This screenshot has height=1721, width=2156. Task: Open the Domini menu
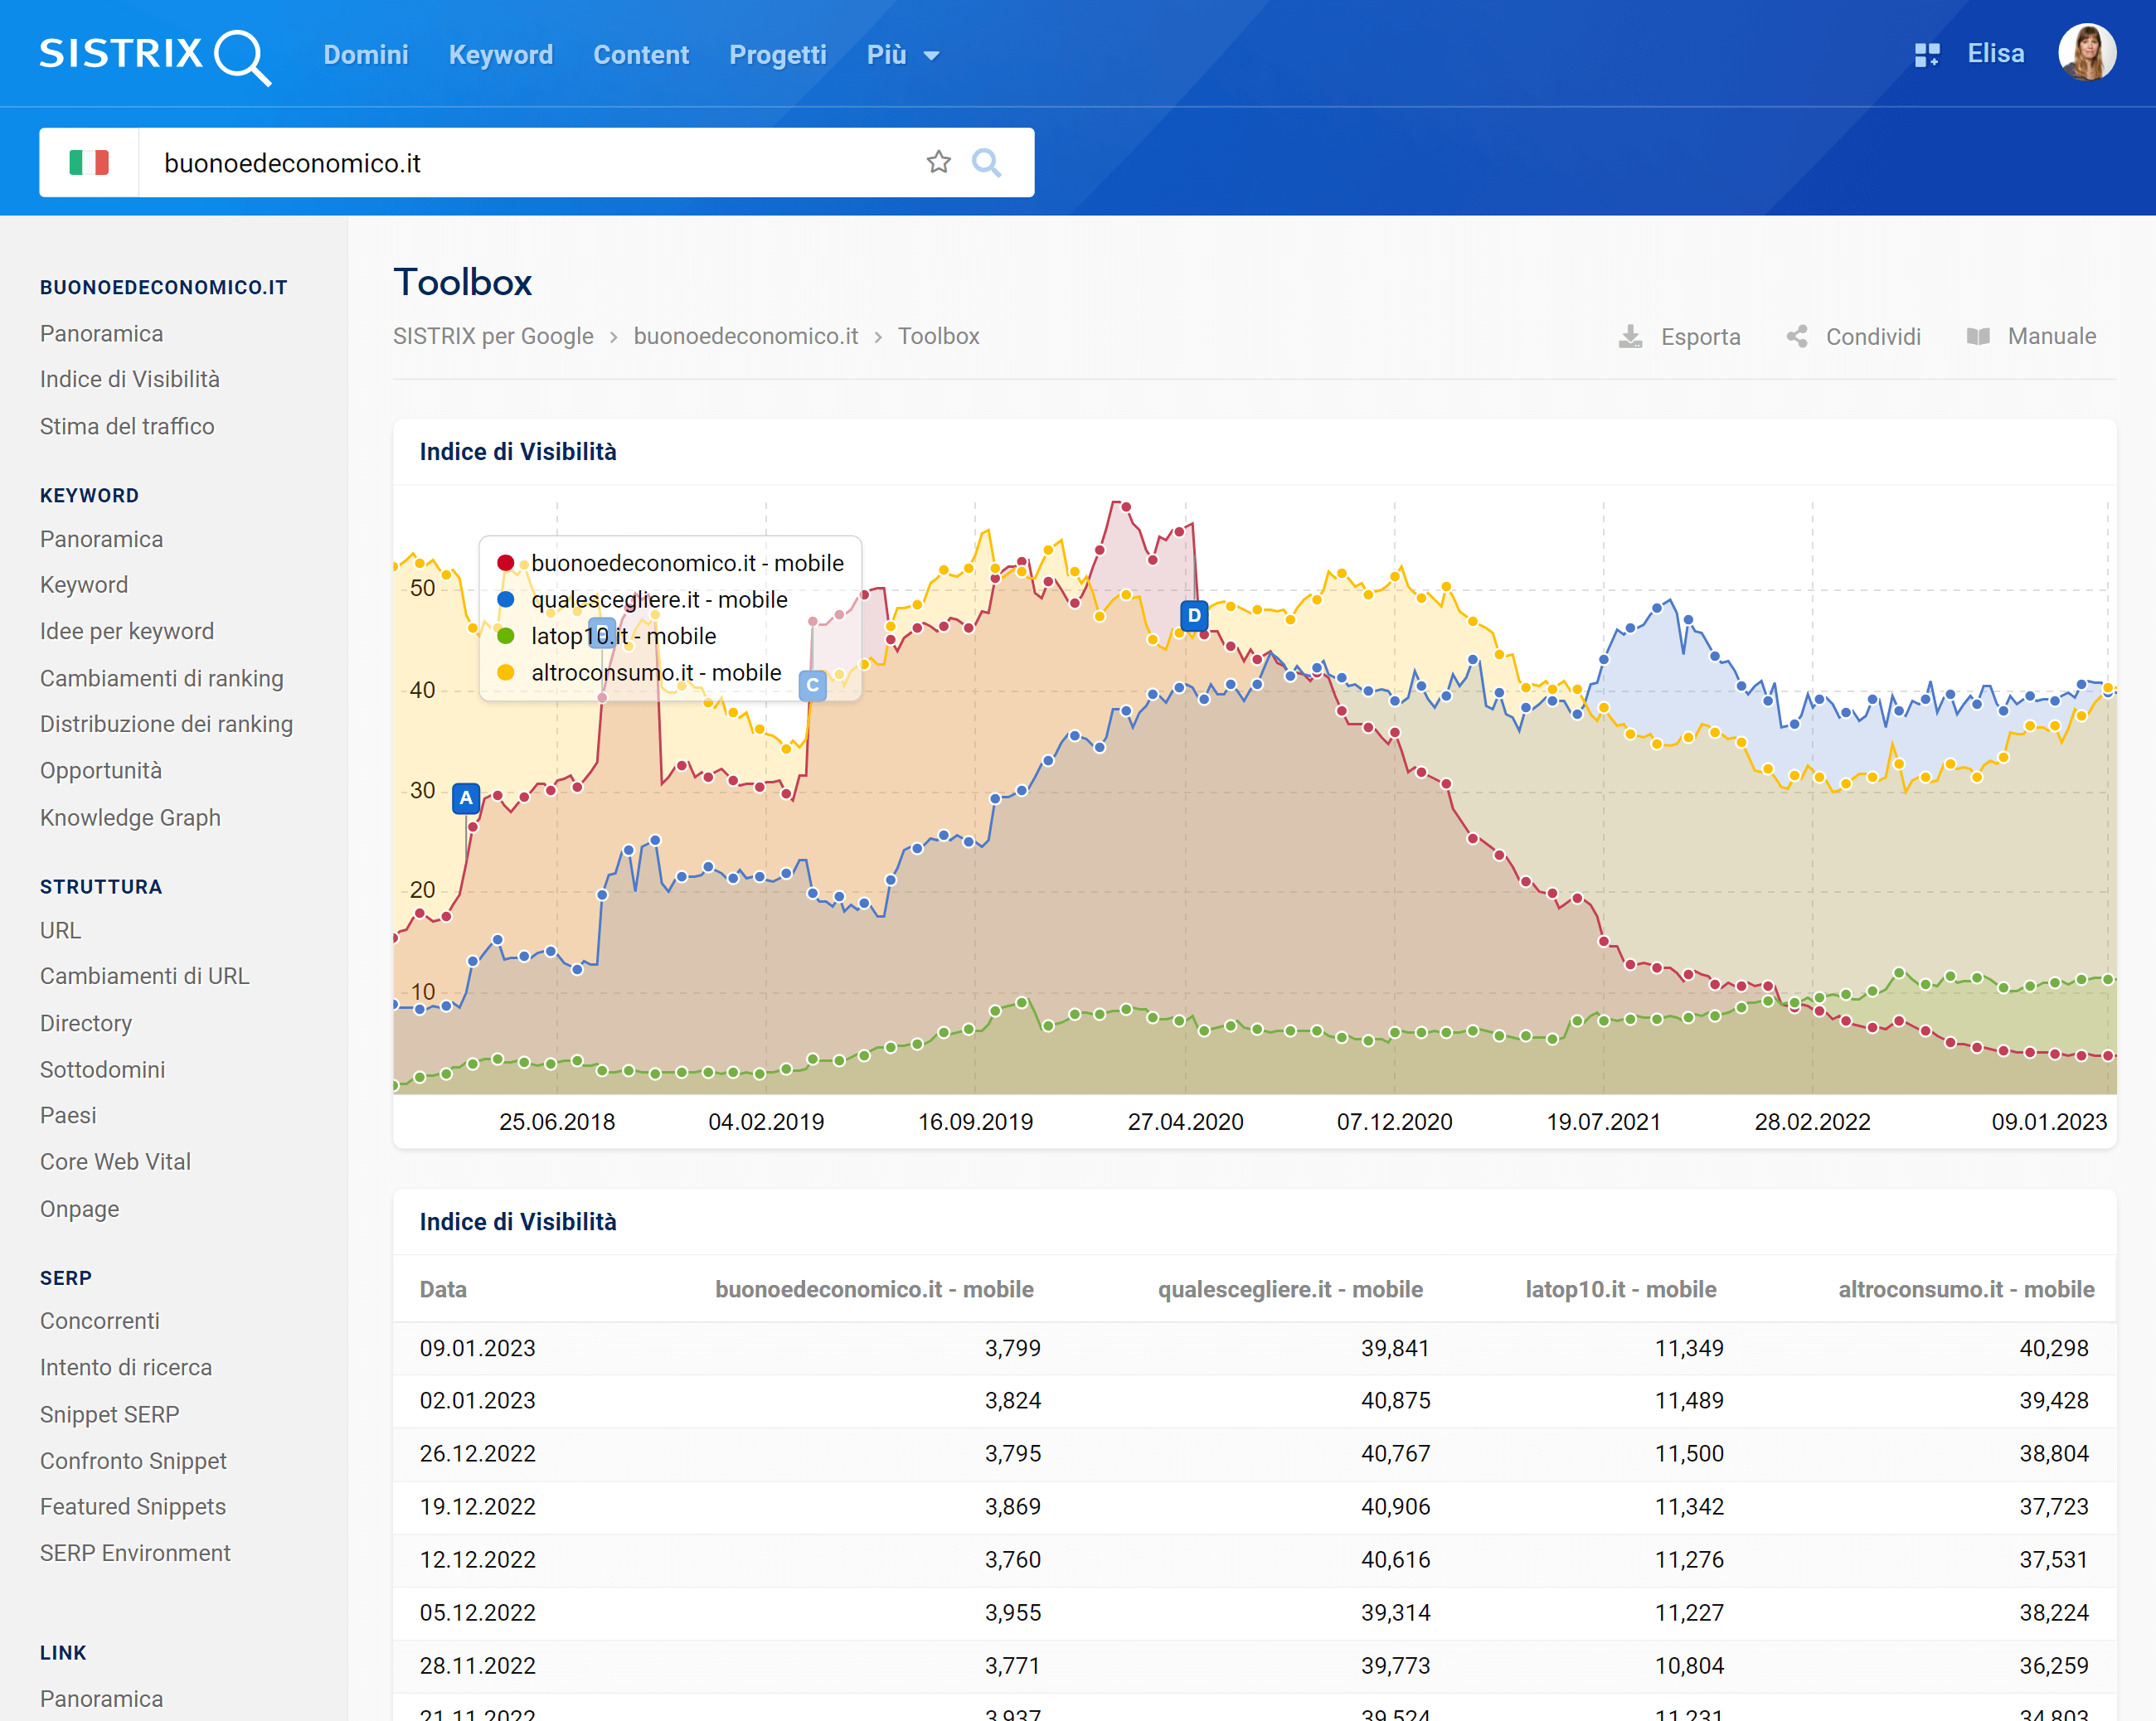click(x=366, y=55)
